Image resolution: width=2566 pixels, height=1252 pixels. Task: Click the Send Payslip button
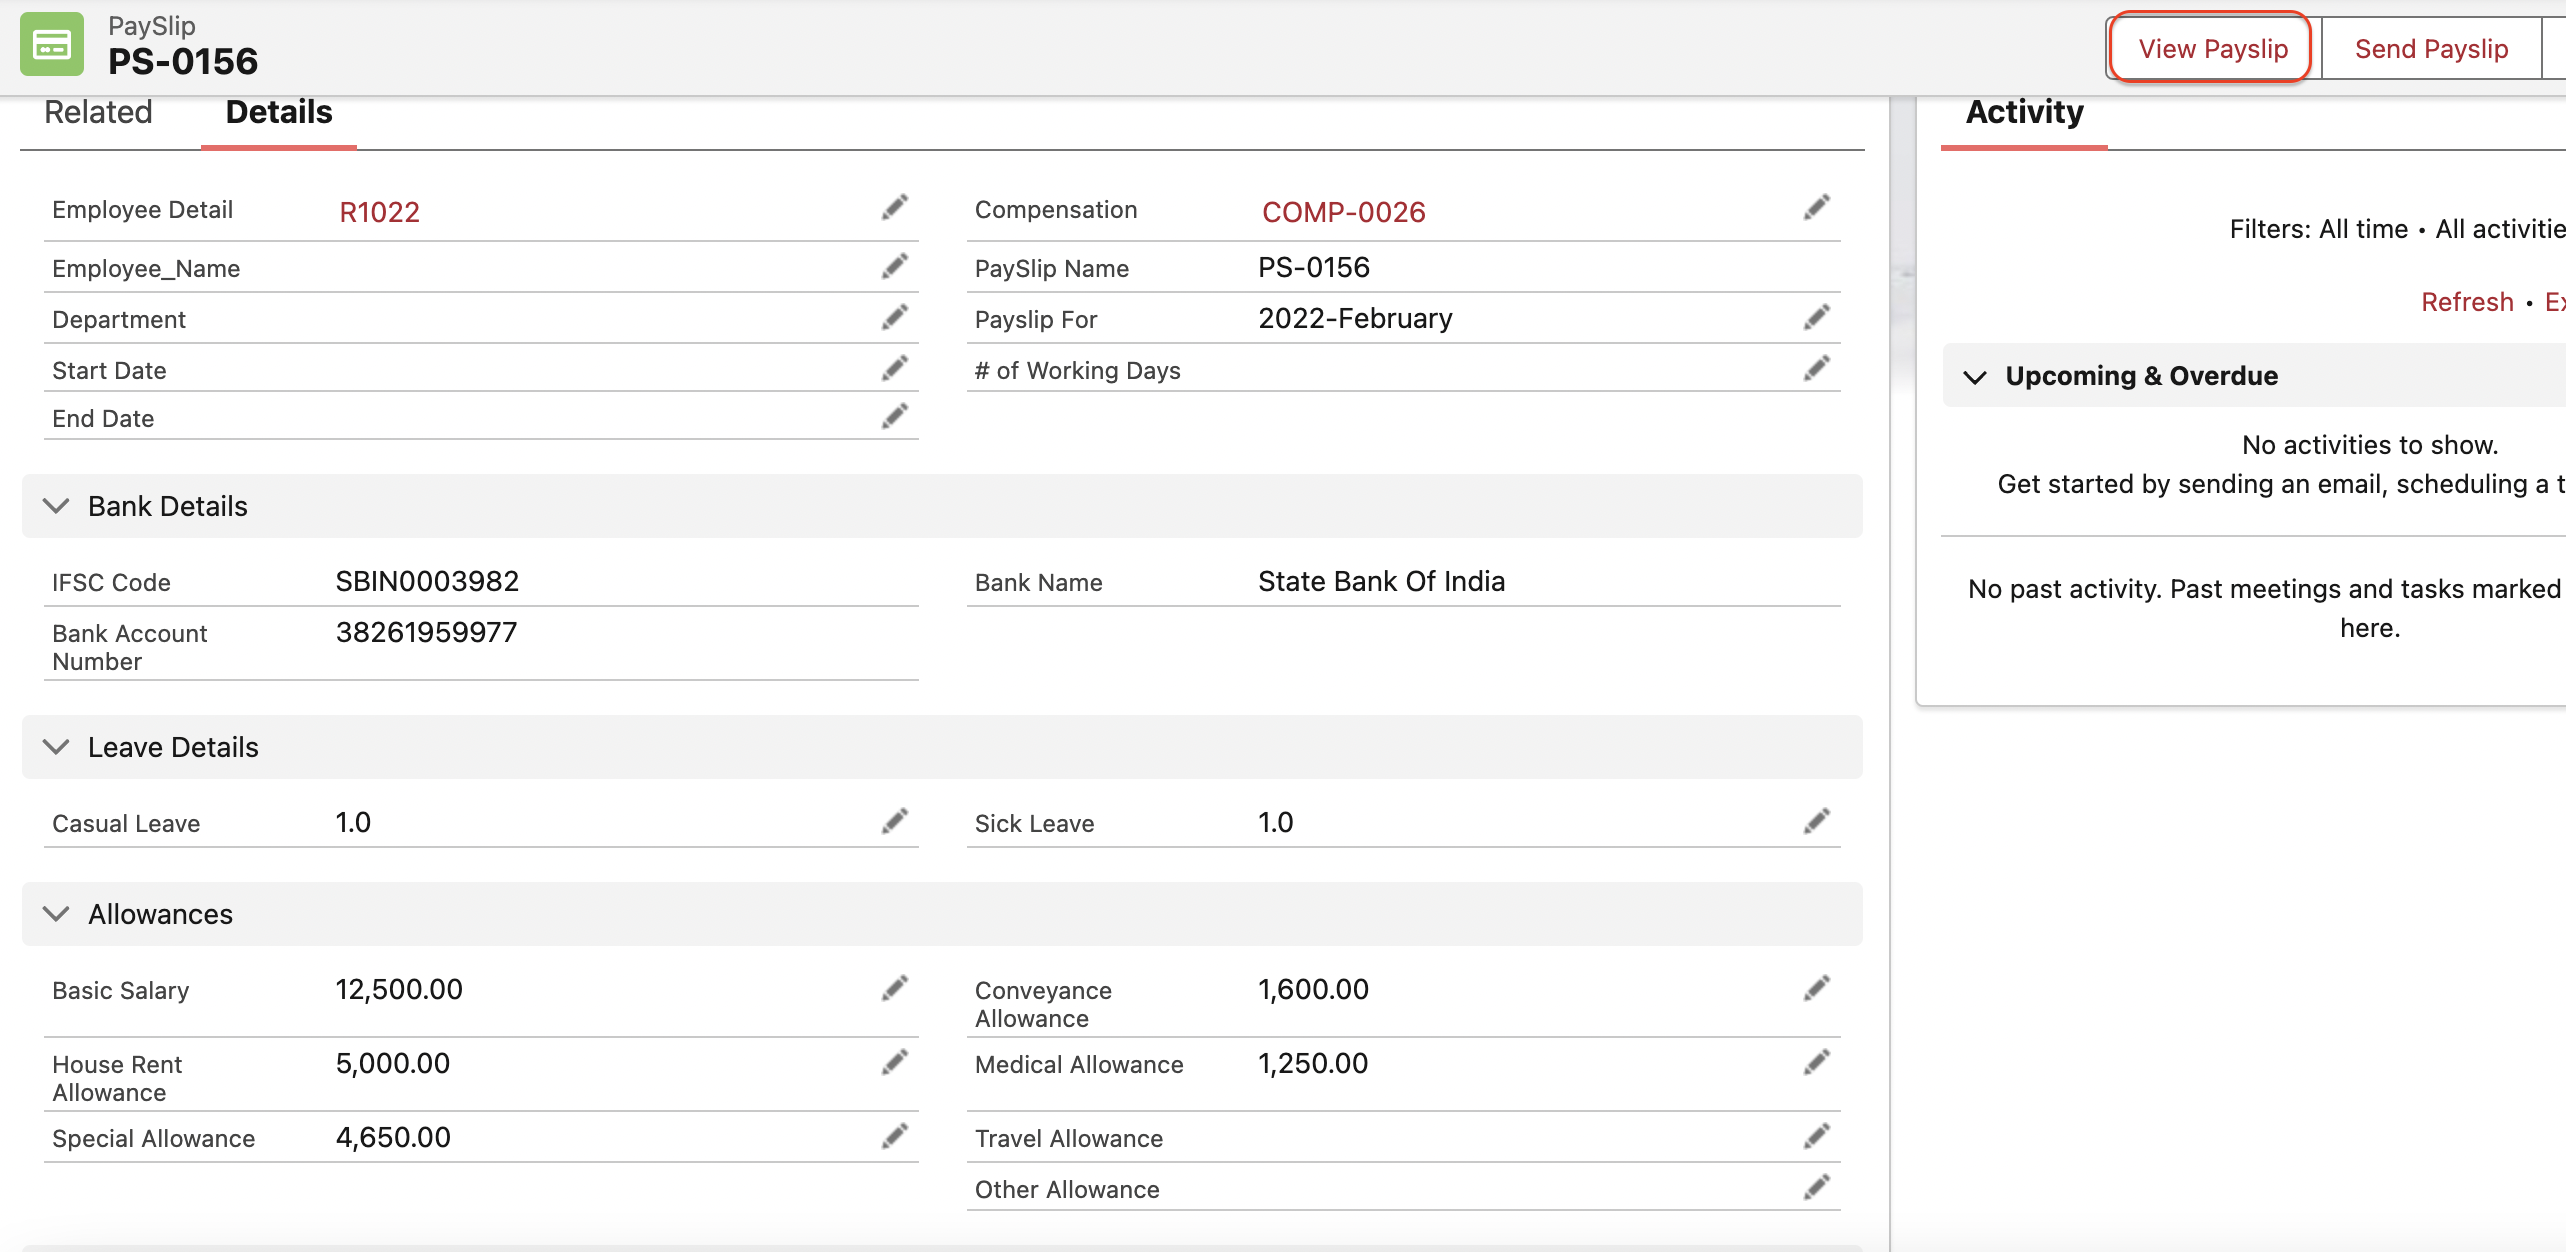click(x=2431, y=49)
